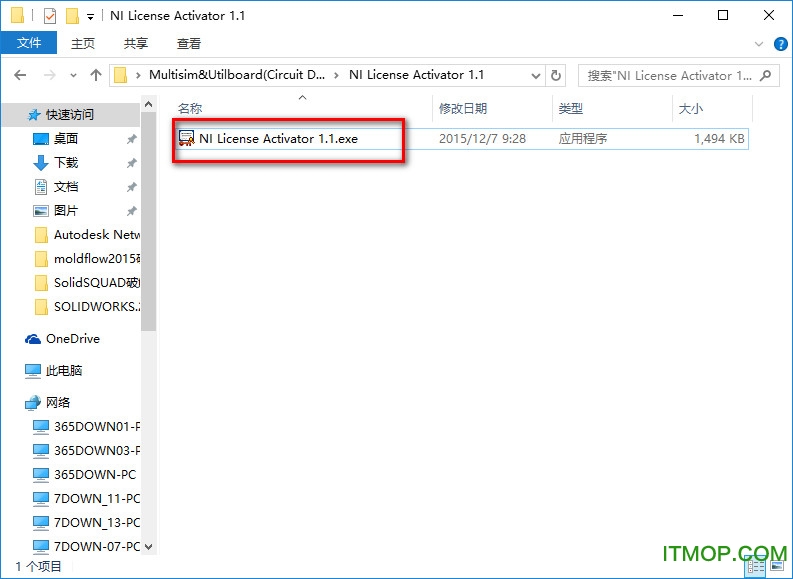The height and width of the screenshot is (579, 793).
Task: Open network computer 7DOWN_13-PC
Action: tap(96, 522)
